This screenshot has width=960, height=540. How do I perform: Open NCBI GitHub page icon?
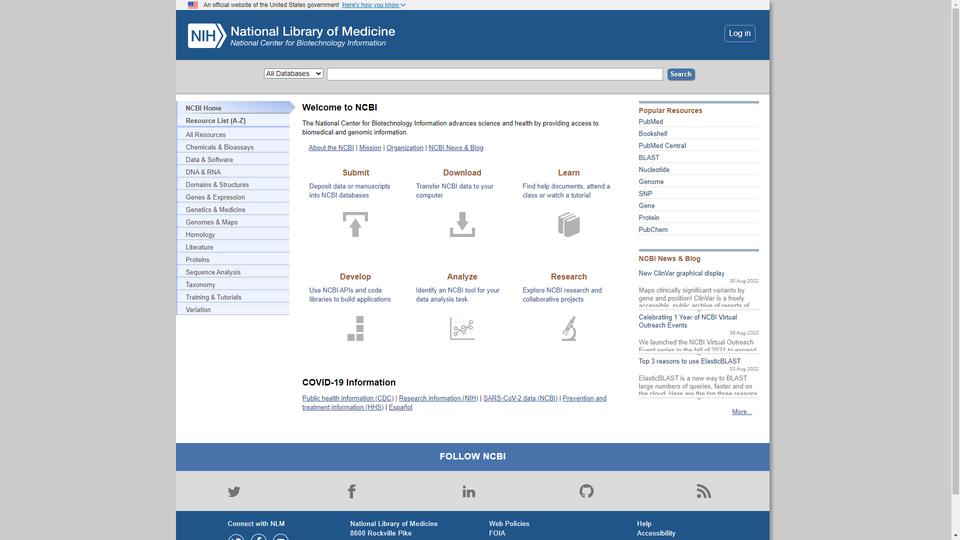click(587, 491)
